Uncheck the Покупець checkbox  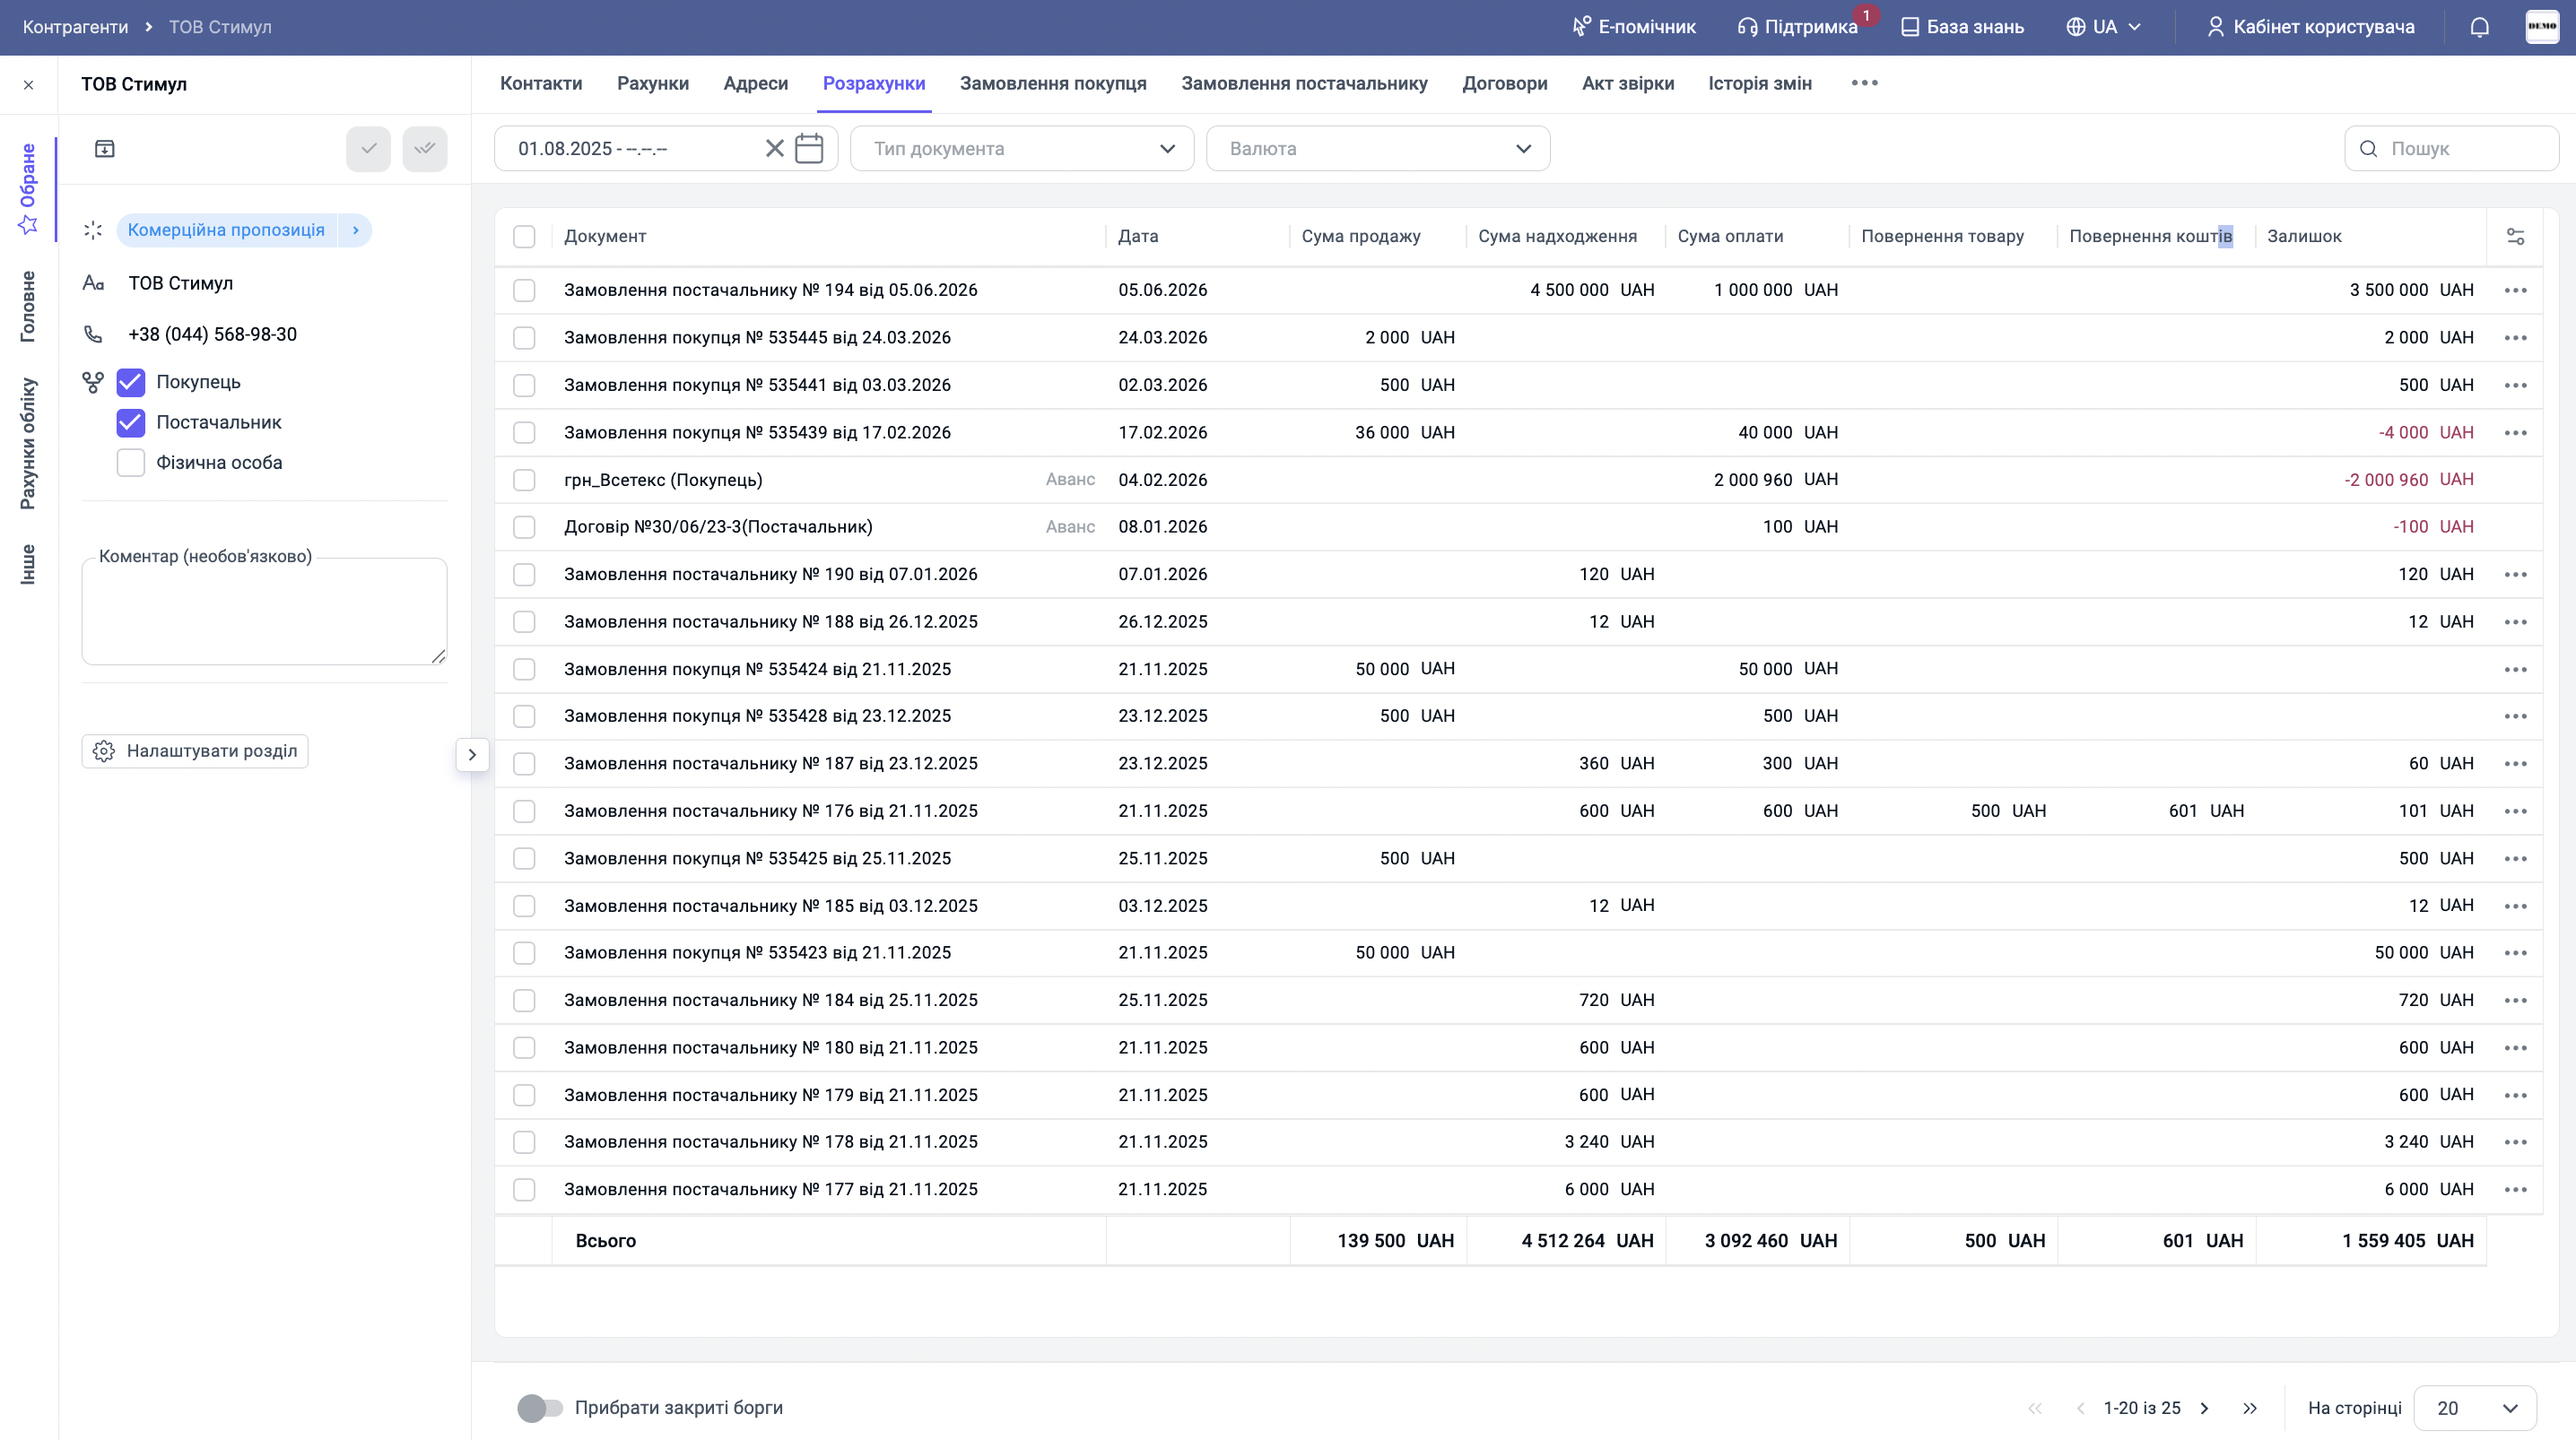[x=131, y=382]
